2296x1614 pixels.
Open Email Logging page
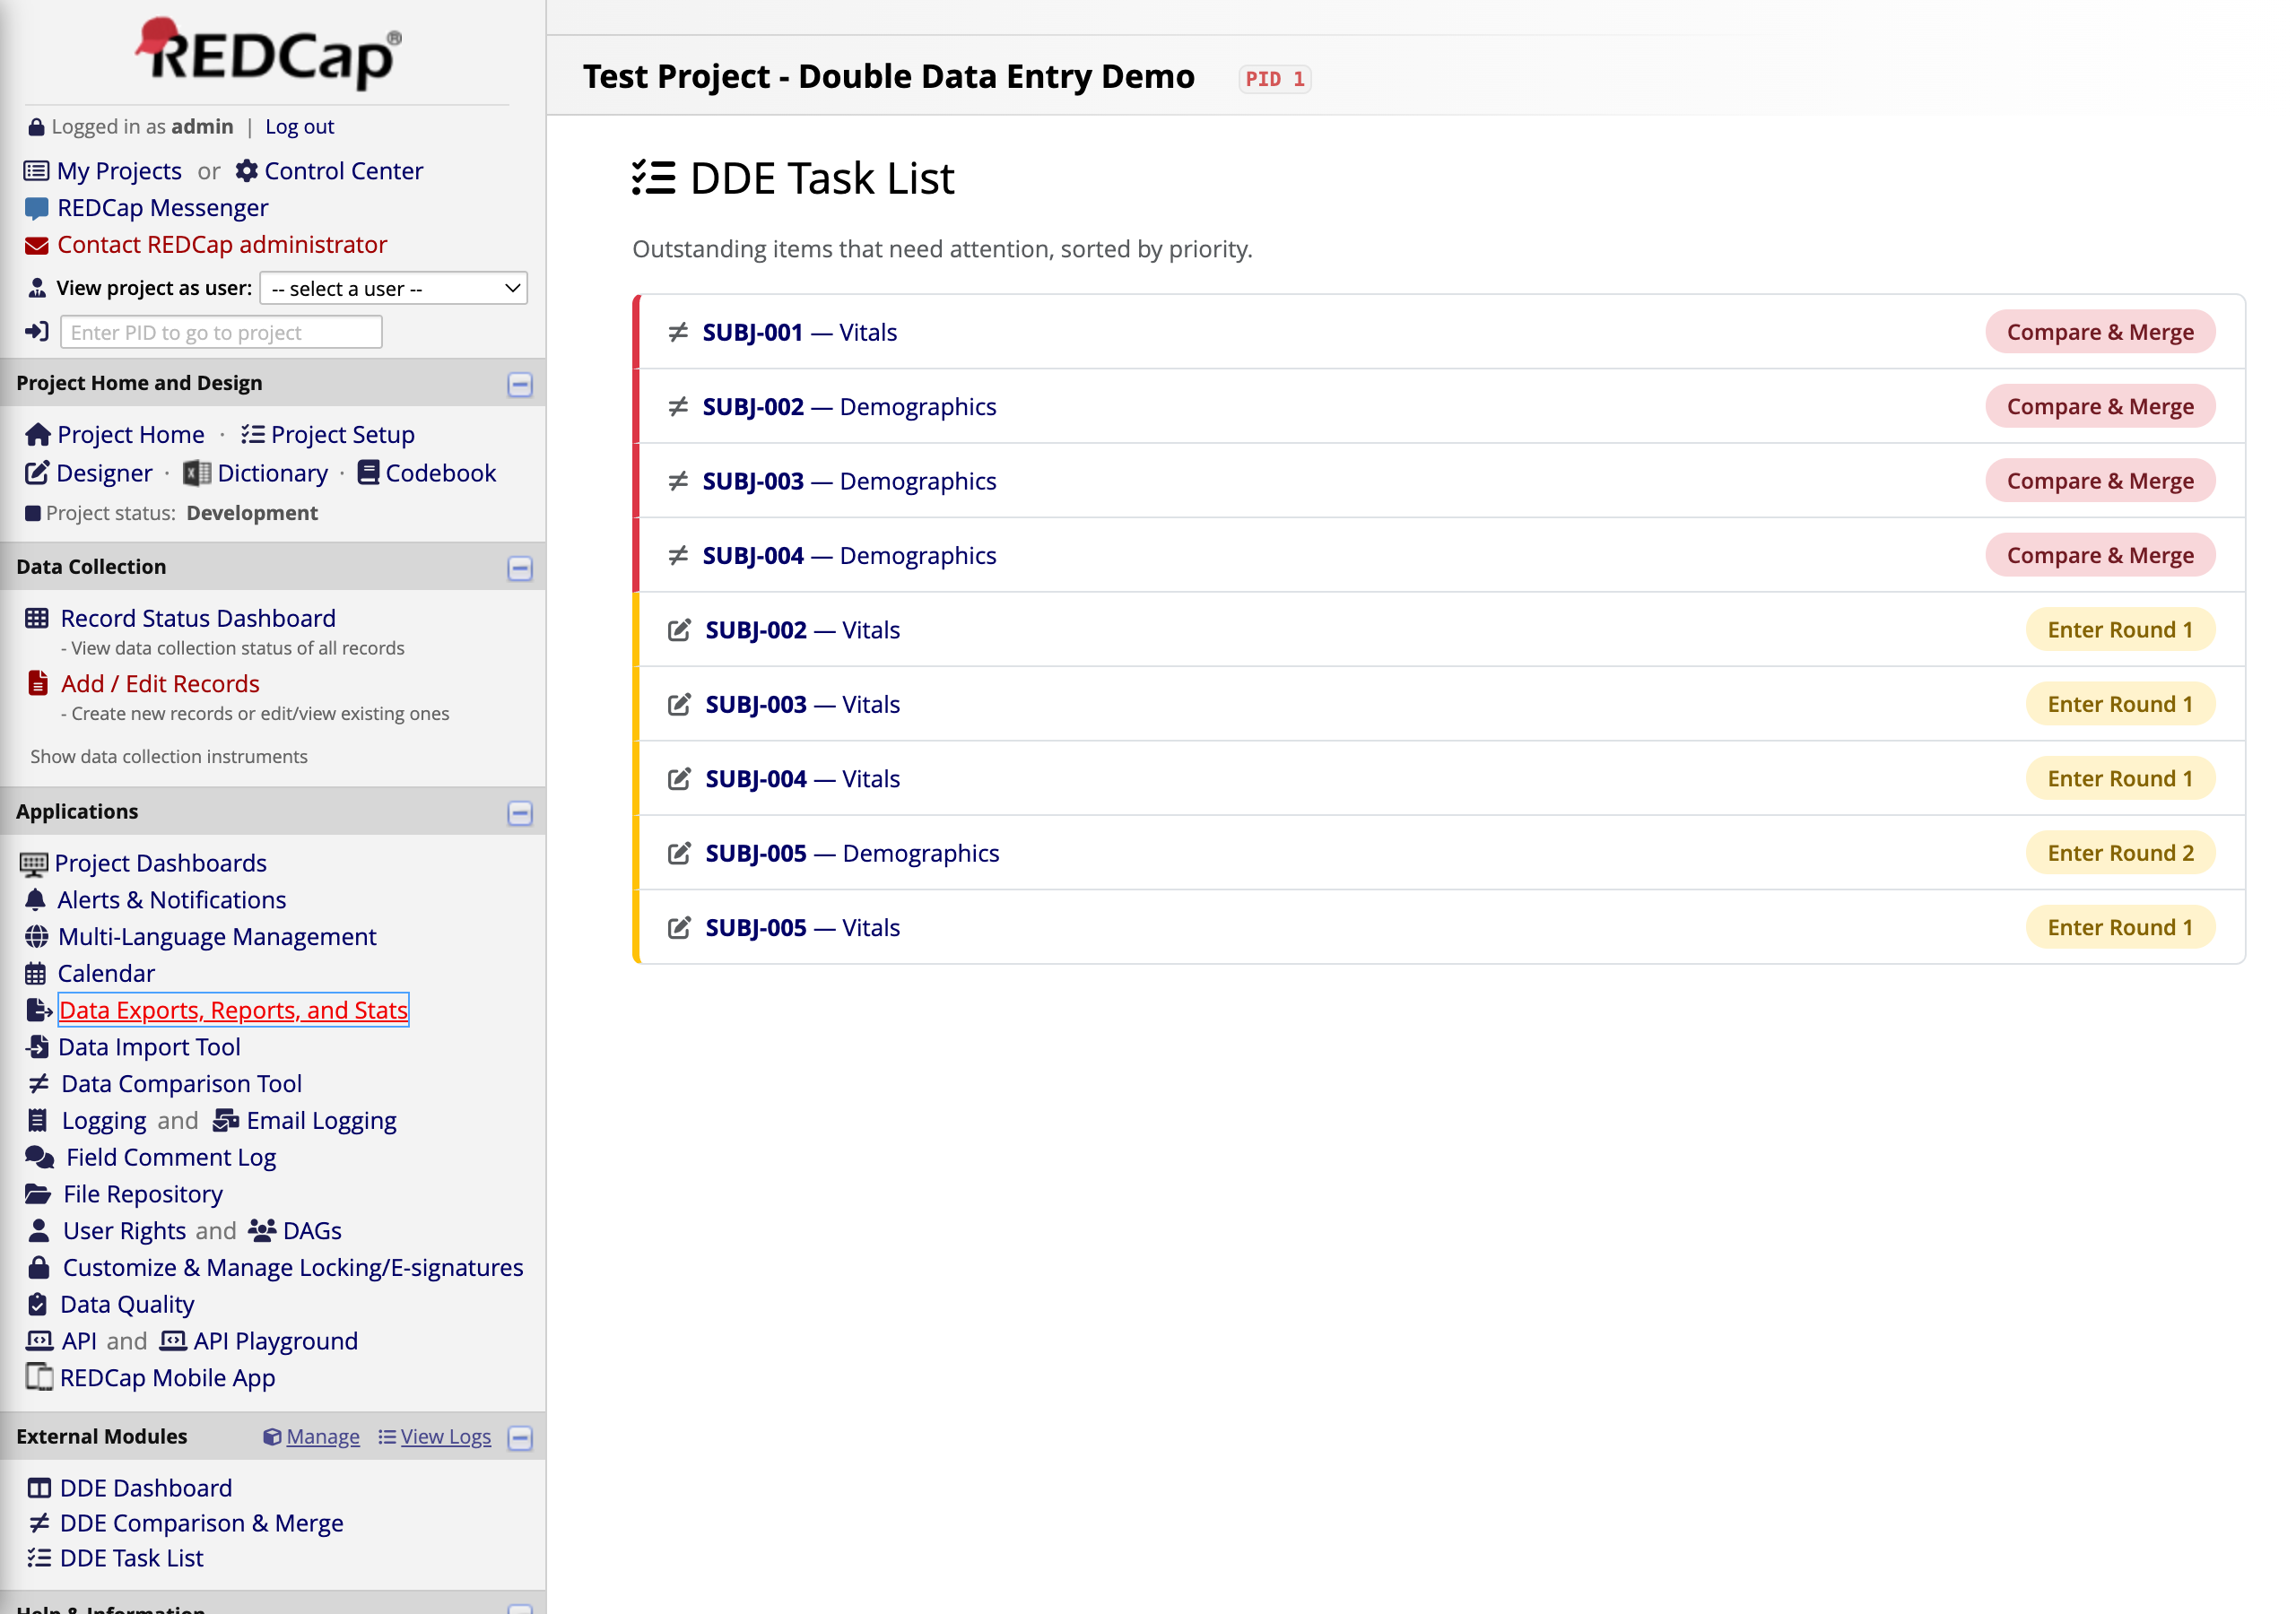click(x=322, y=1121)
